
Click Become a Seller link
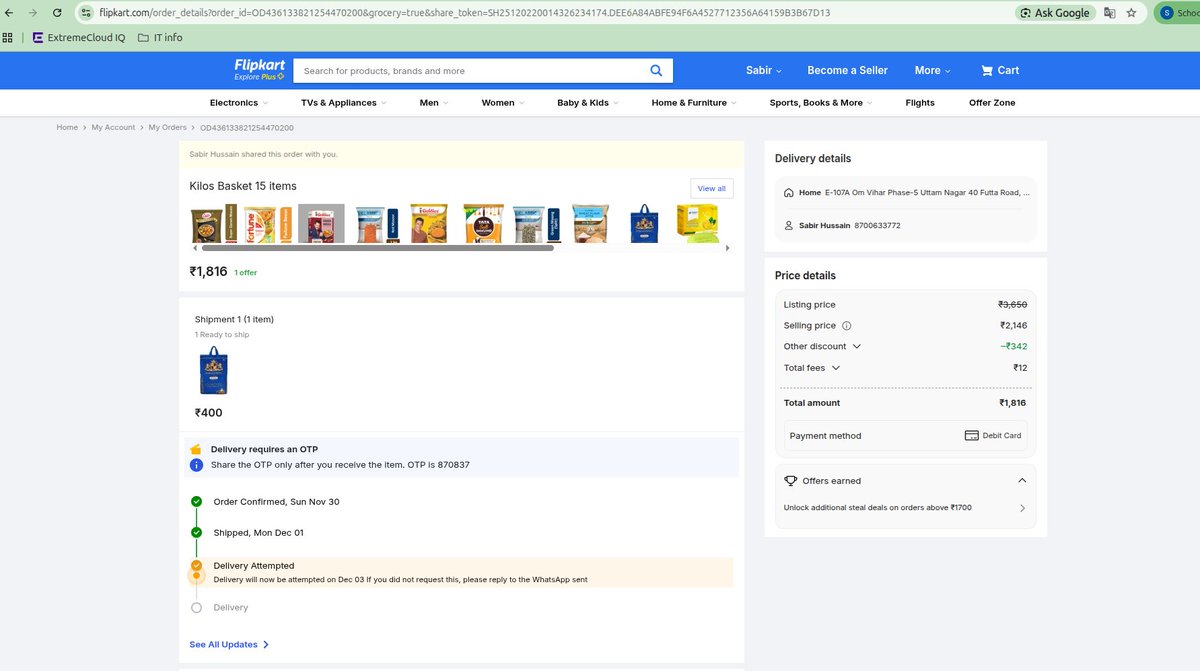pyautogui.click(x=847, y=70)
